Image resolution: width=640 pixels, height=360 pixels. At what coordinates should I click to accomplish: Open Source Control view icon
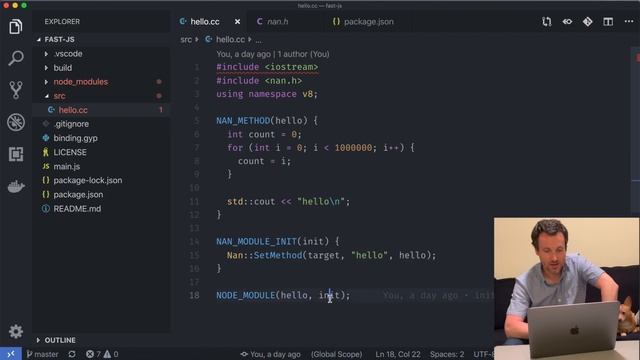coord(16,90)
